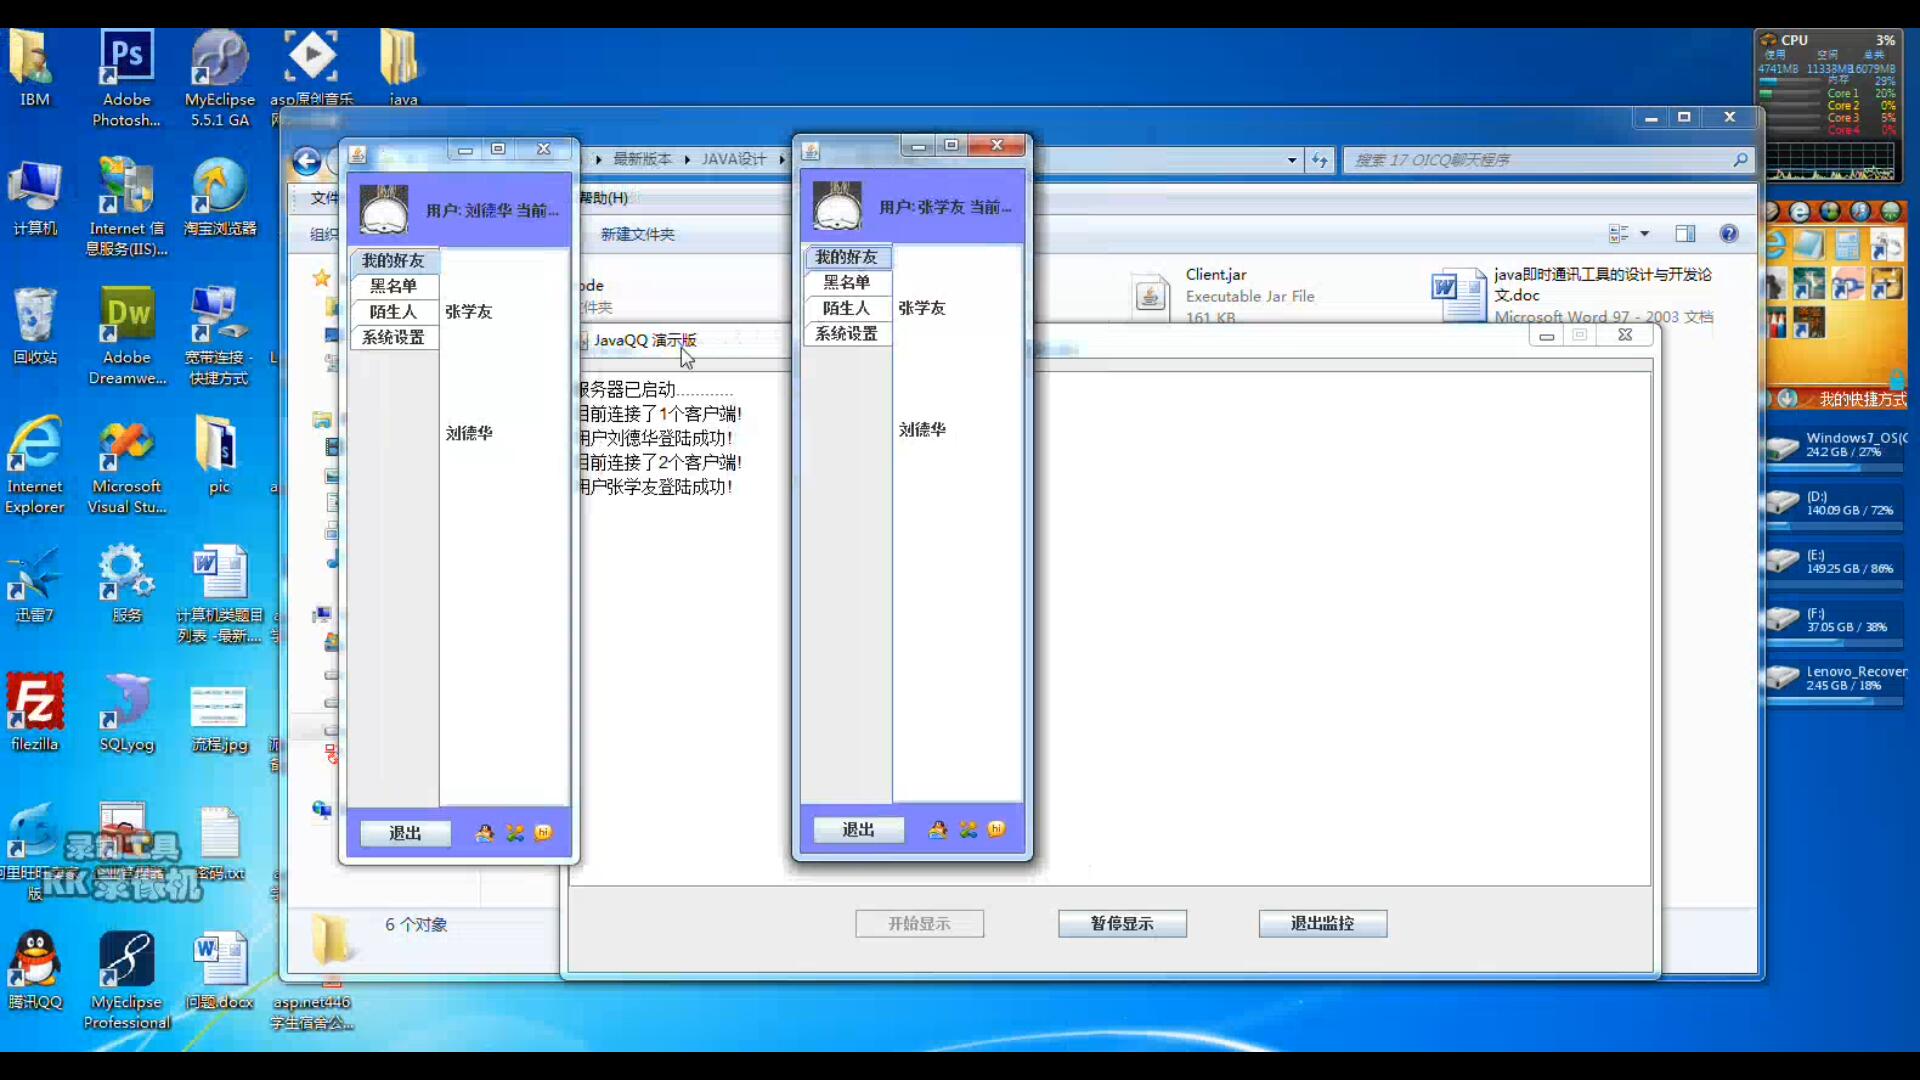Select 系统设置 tab in 张学友 window
1920x1080 pixels.
click(846, 334)
